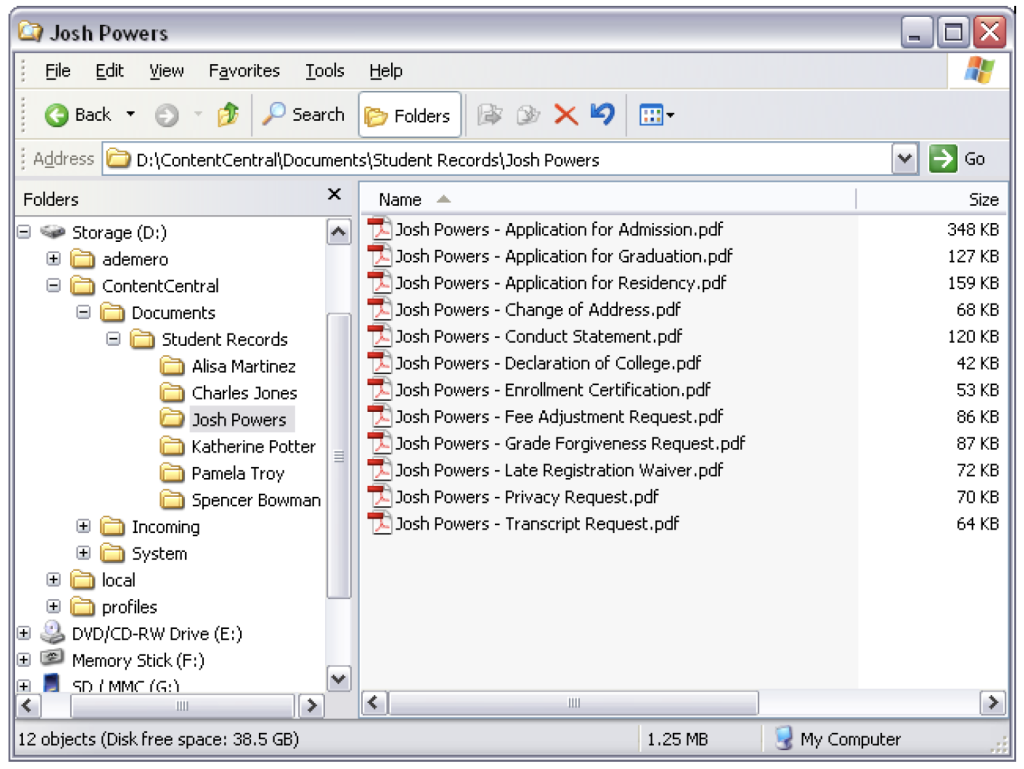Click the Delete (red X) toolbar icon
This screenshot has width=1024, height=769.
pos(565,114)
